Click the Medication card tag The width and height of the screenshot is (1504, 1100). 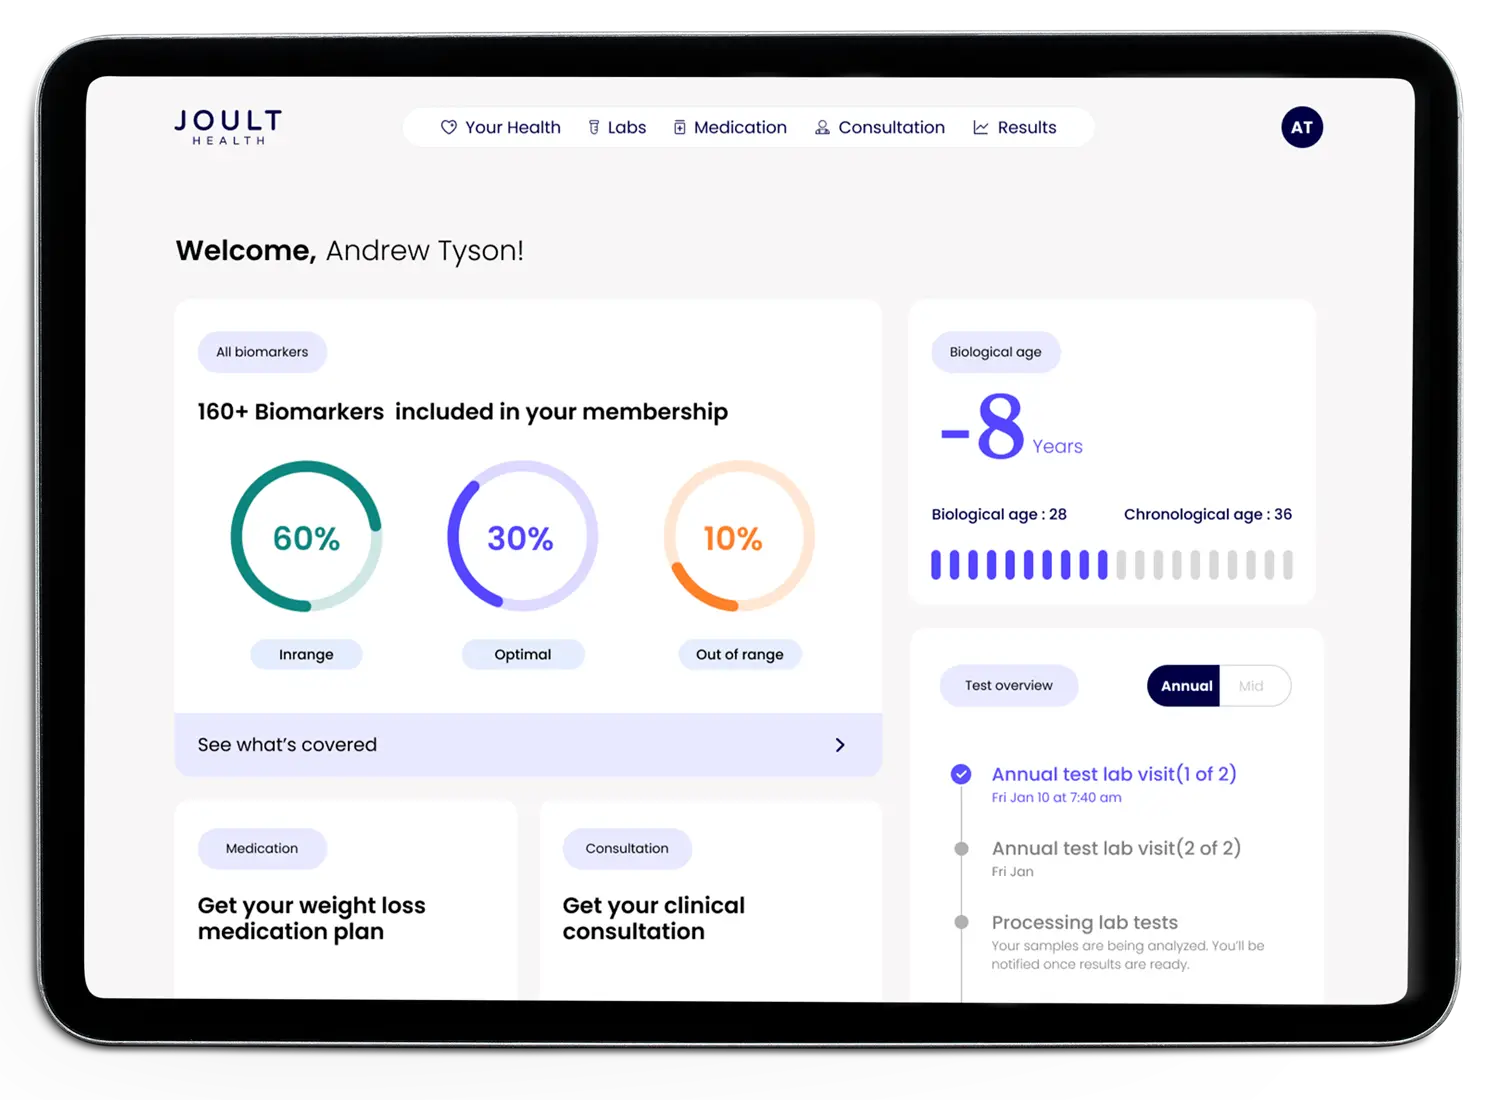click(x=262, y=848)
